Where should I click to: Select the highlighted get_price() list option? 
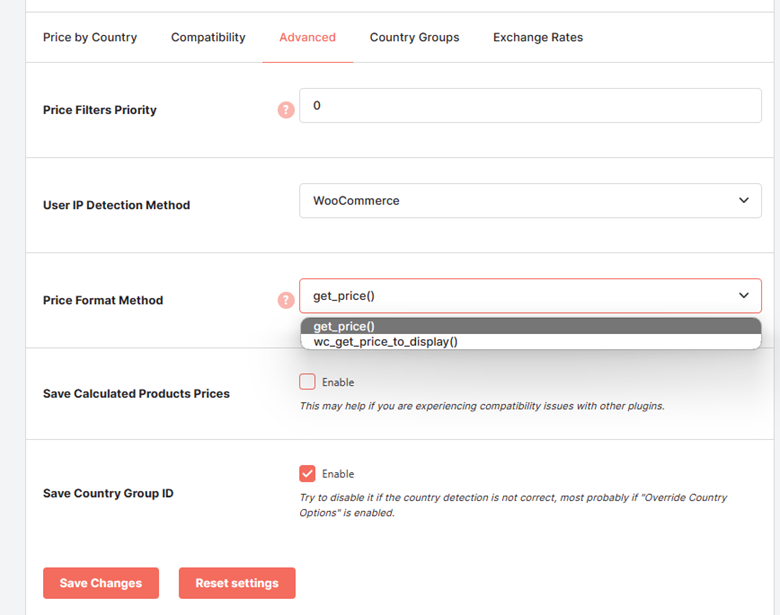[x=531, y=326]
